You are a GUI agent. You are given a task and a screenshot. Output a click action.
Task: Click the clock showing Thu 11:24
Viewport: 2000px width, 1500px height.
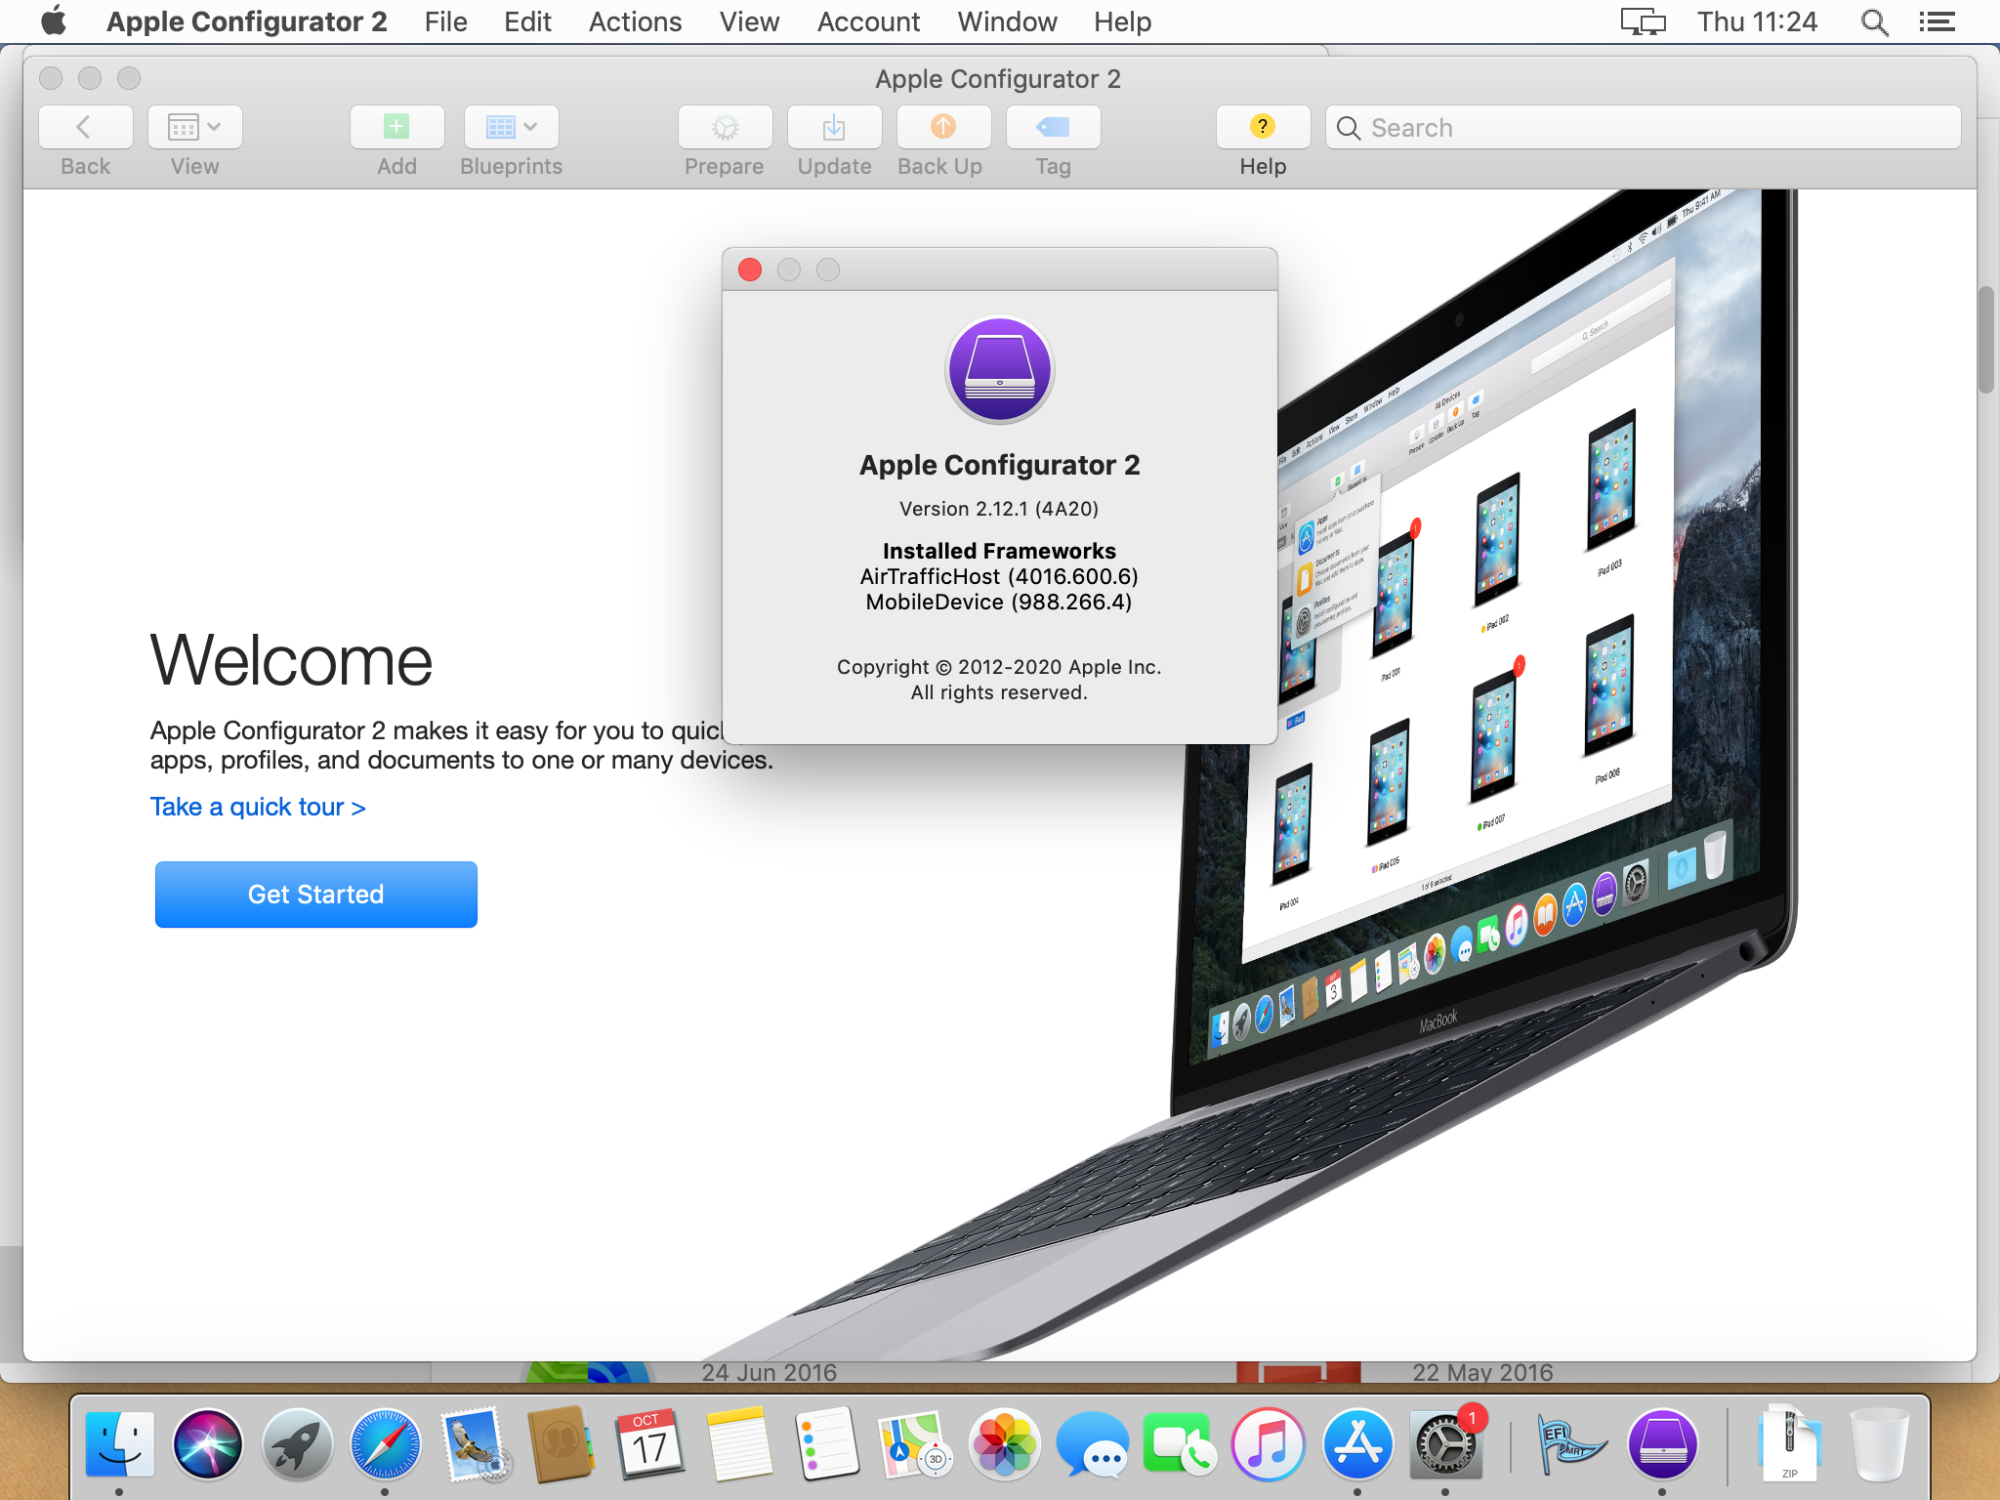(1757, 21)
